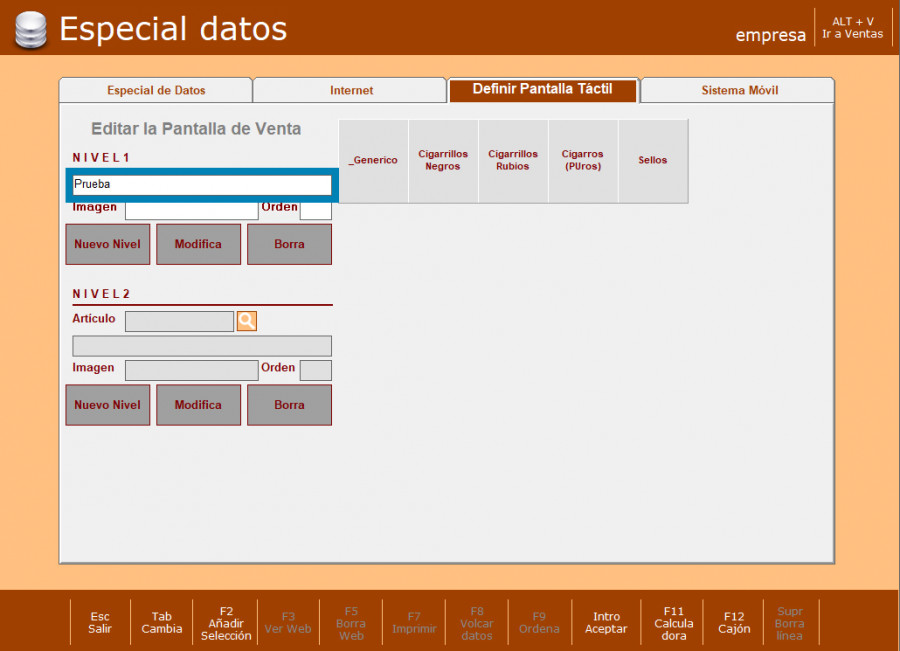Select the Sellos category tile
900x651 pixels.
(653, 161)
